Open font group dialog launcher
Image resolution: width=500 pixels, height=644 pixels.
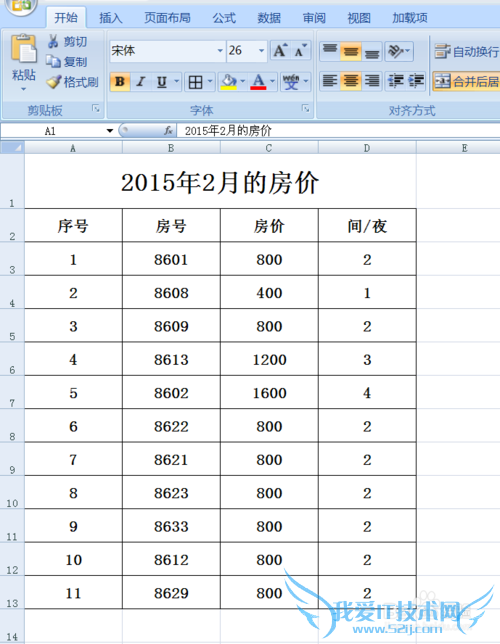coord(305,108)
